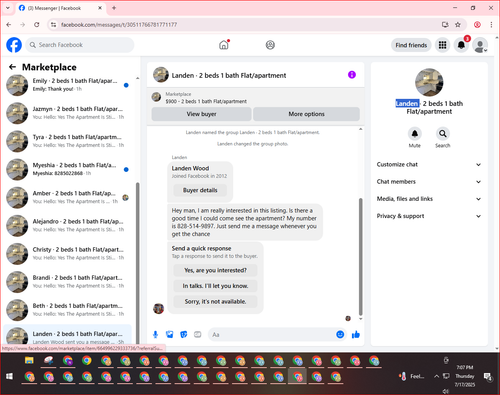Open Windows Start menu
The height and width of the screenshot is (395, 500).
9,377
